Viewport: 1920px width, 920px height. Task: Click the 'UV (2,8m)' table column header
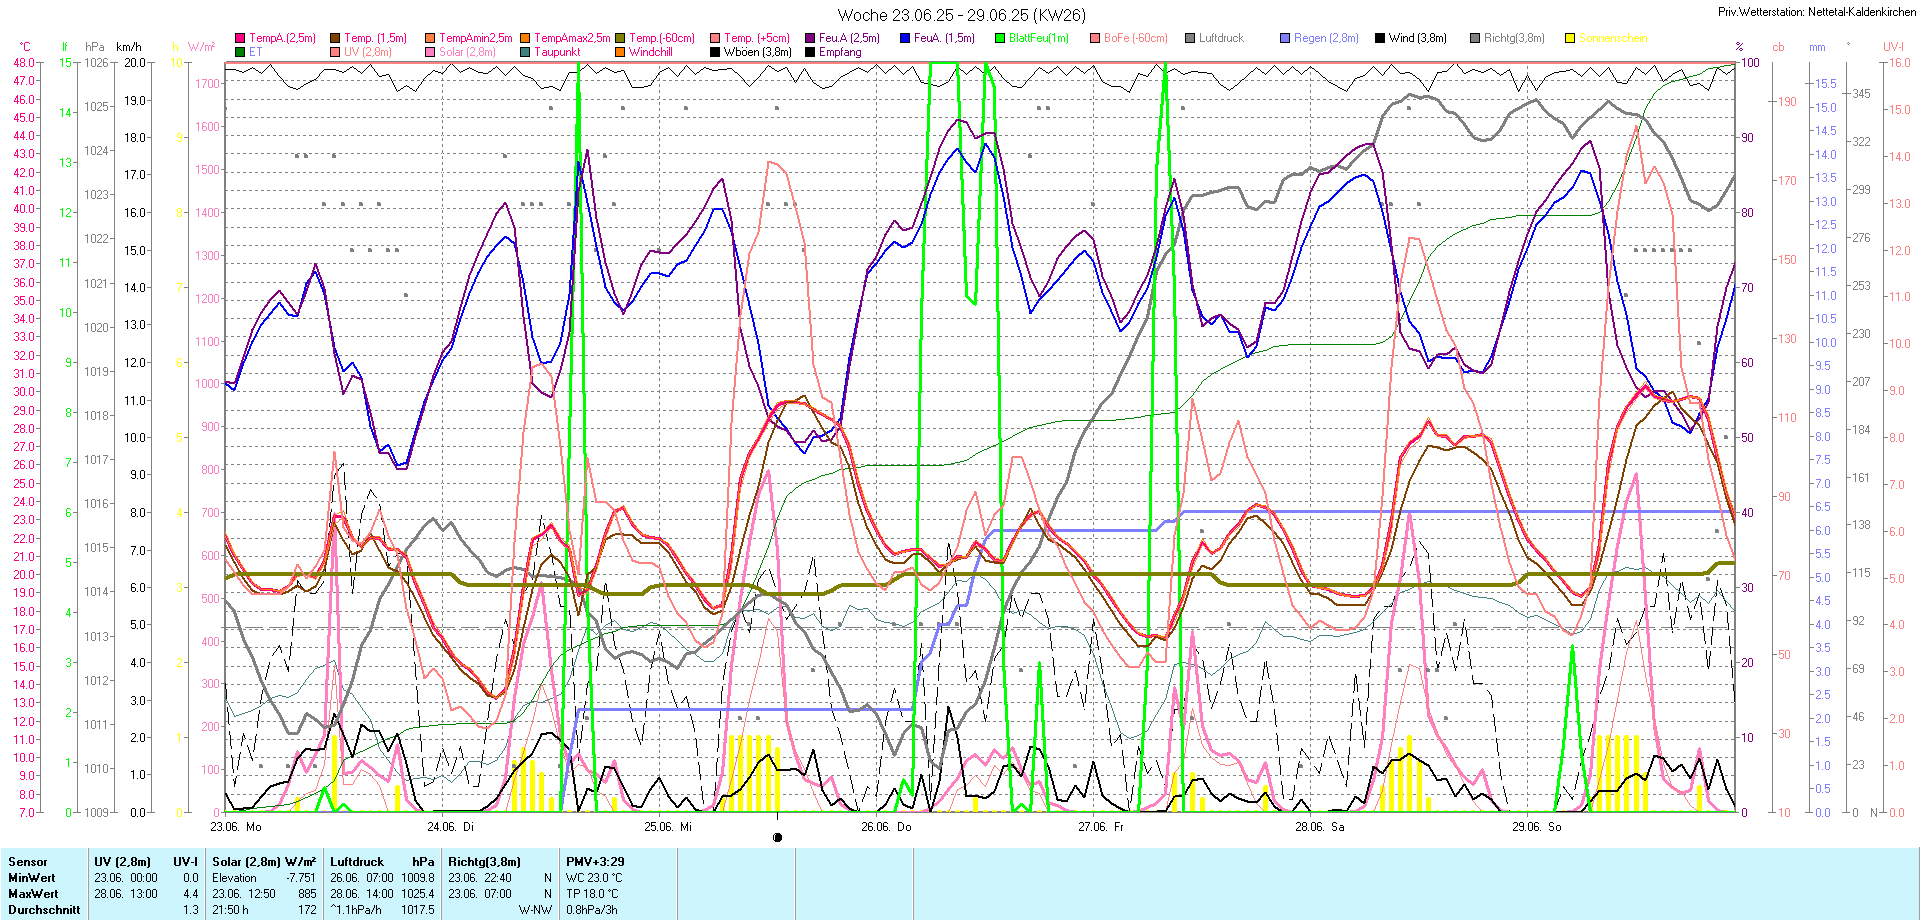pyautogui.click(x=122, y=862)
